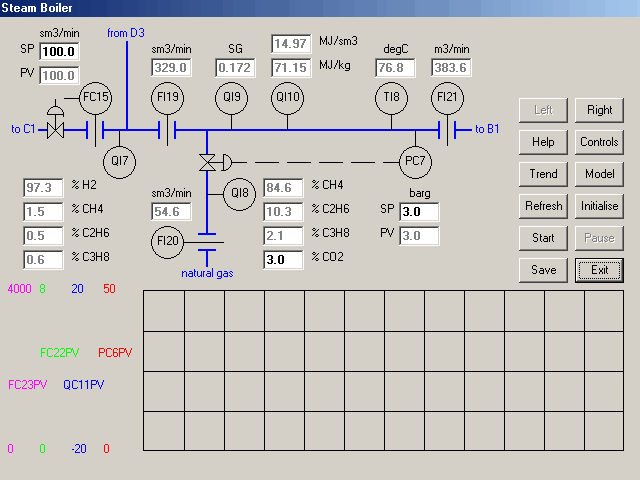This screenshot has width=640, height=480.
Task: Click the FI21 flow indicator bubble
Action: [449, 98]
